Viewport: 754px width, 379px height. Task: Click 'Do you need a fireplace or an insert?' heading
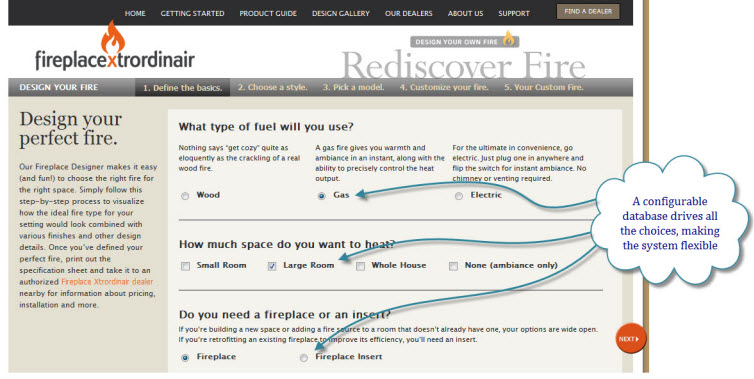(285, 315)
